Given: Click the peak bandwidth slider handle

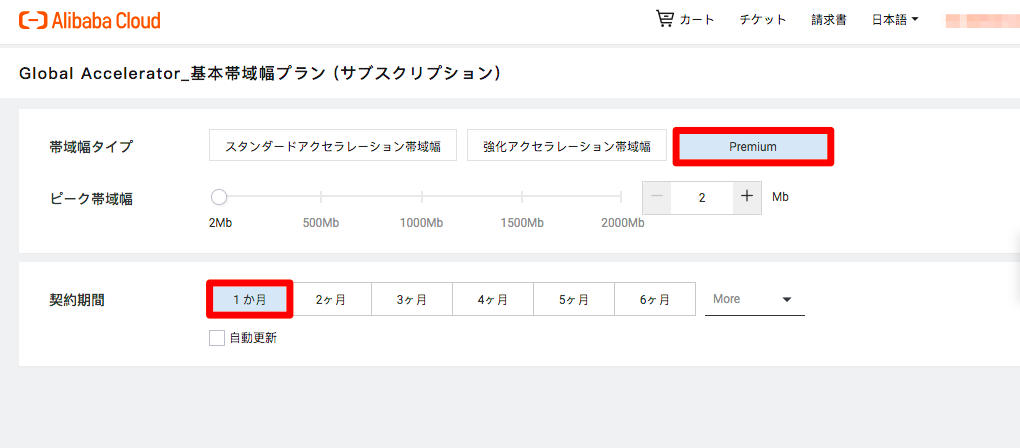Looking at the screenshot, I should (219, 196).
